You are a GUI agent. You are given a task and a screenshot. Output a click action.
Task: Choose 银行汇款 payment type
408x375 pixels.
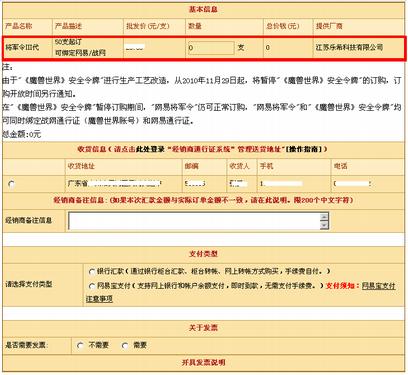click(92, 272)
